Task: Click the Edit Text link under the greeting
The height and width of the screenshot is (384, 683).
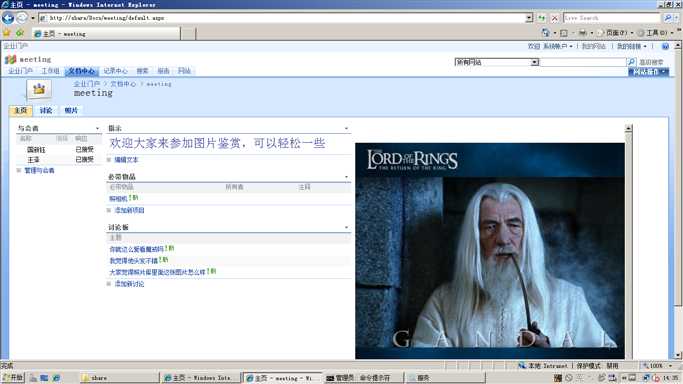Action: [x=126, y=160]
